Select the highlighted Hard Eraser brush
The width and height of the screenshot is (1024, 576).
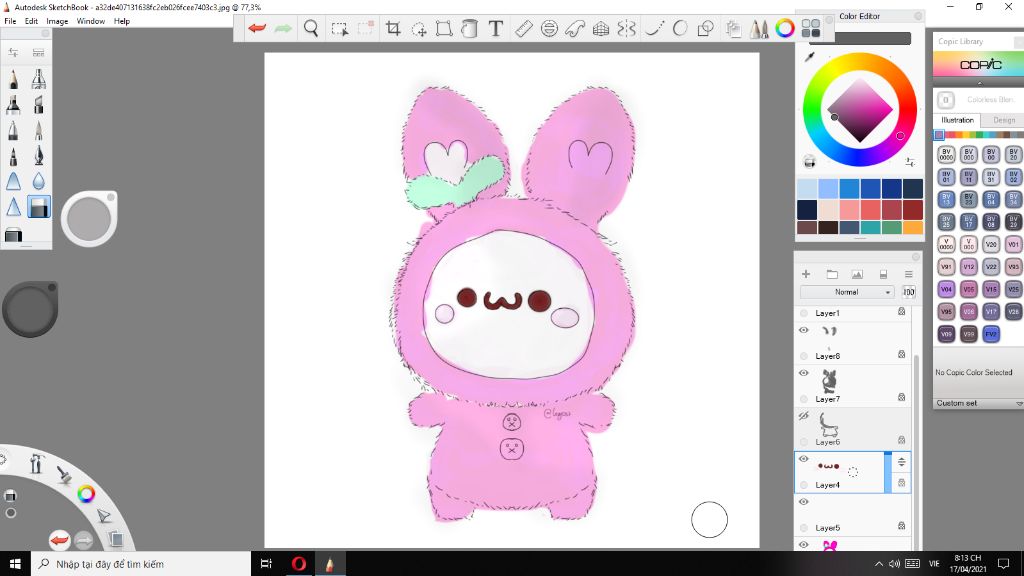point(39,207)
